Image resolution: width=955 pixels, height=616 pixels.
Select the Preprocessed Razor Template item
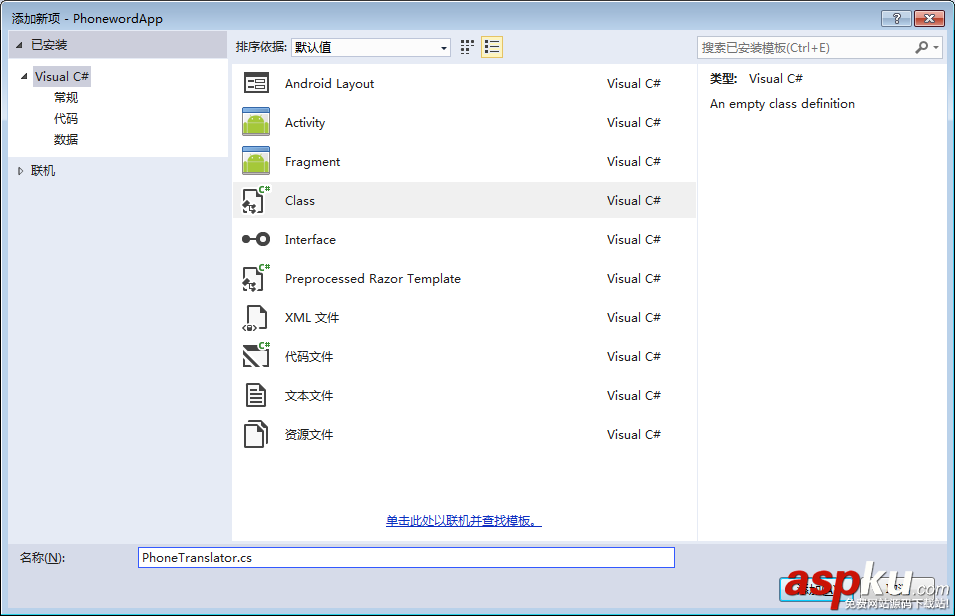[x=373, y=278]
